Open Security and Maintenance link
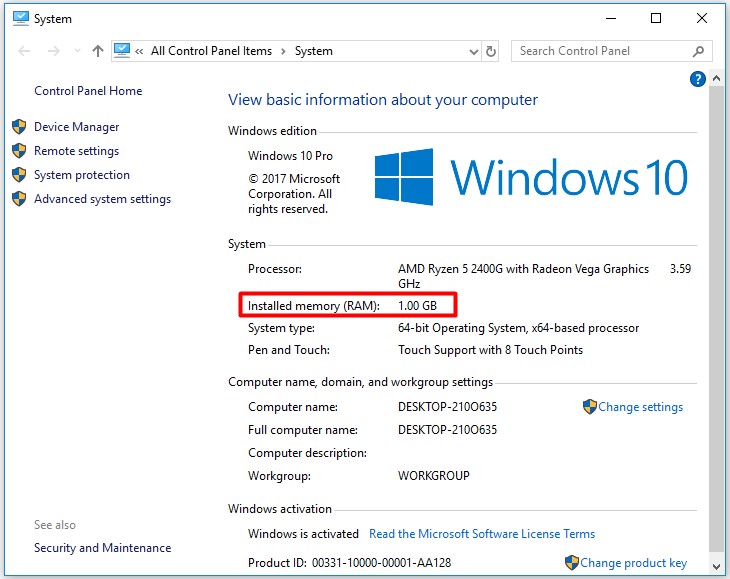Viewport: 730px width, 579px height. click(x=102, y=548)
